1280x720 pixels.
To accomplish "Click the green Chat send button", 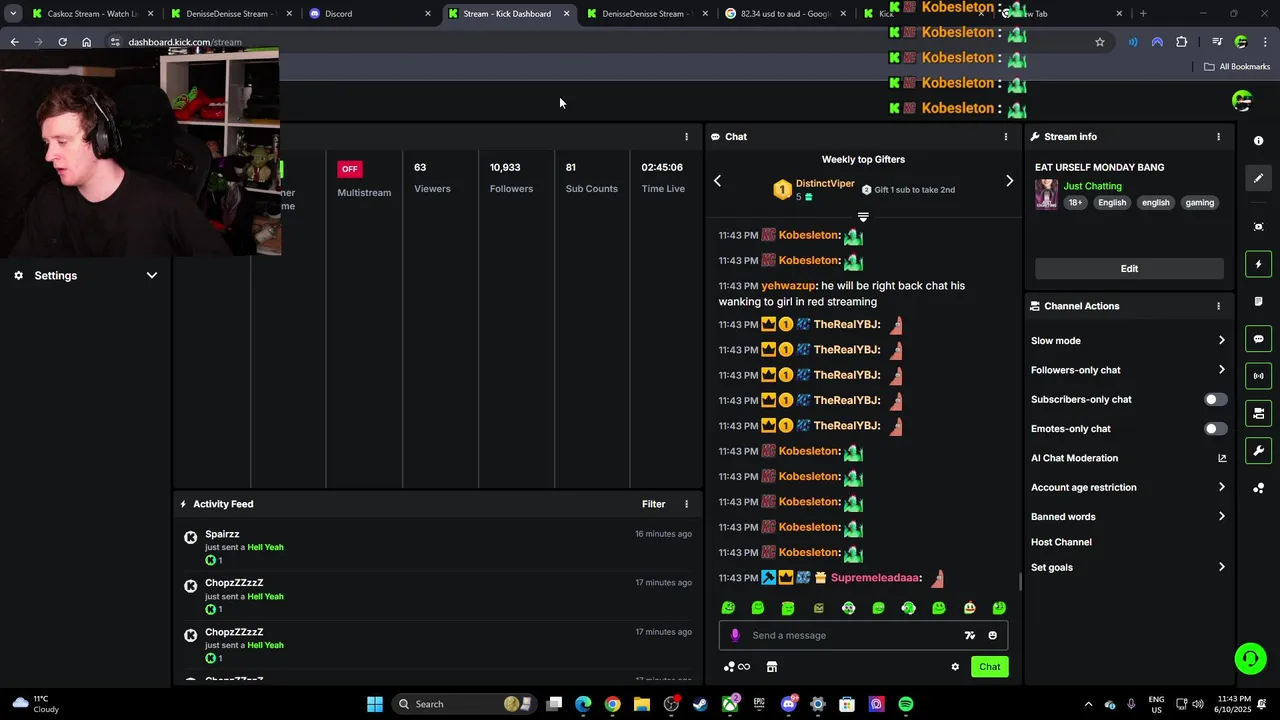I will [x=989, y=667].
